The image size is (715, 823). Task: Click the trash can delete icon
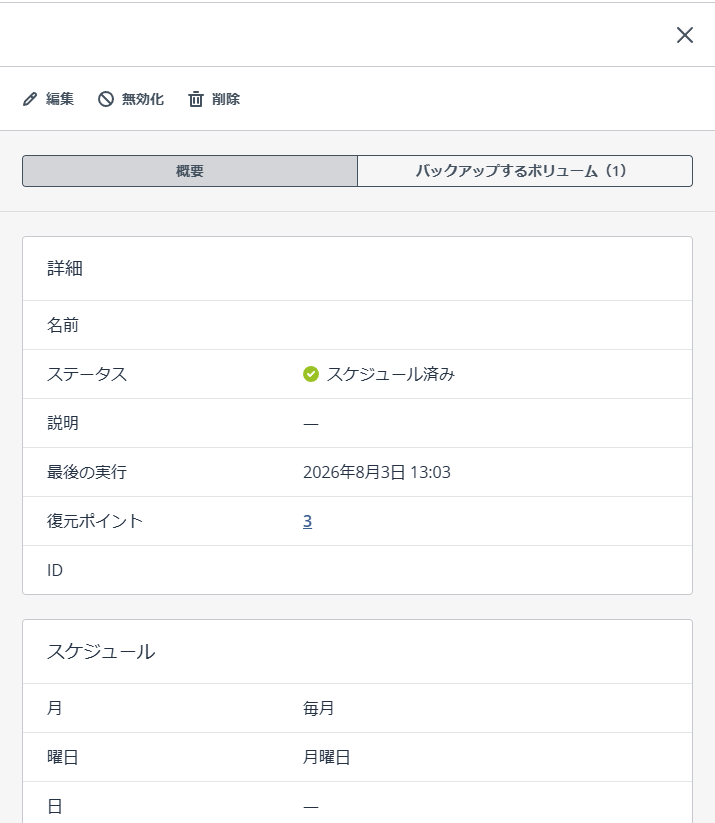tap(196, 99)
